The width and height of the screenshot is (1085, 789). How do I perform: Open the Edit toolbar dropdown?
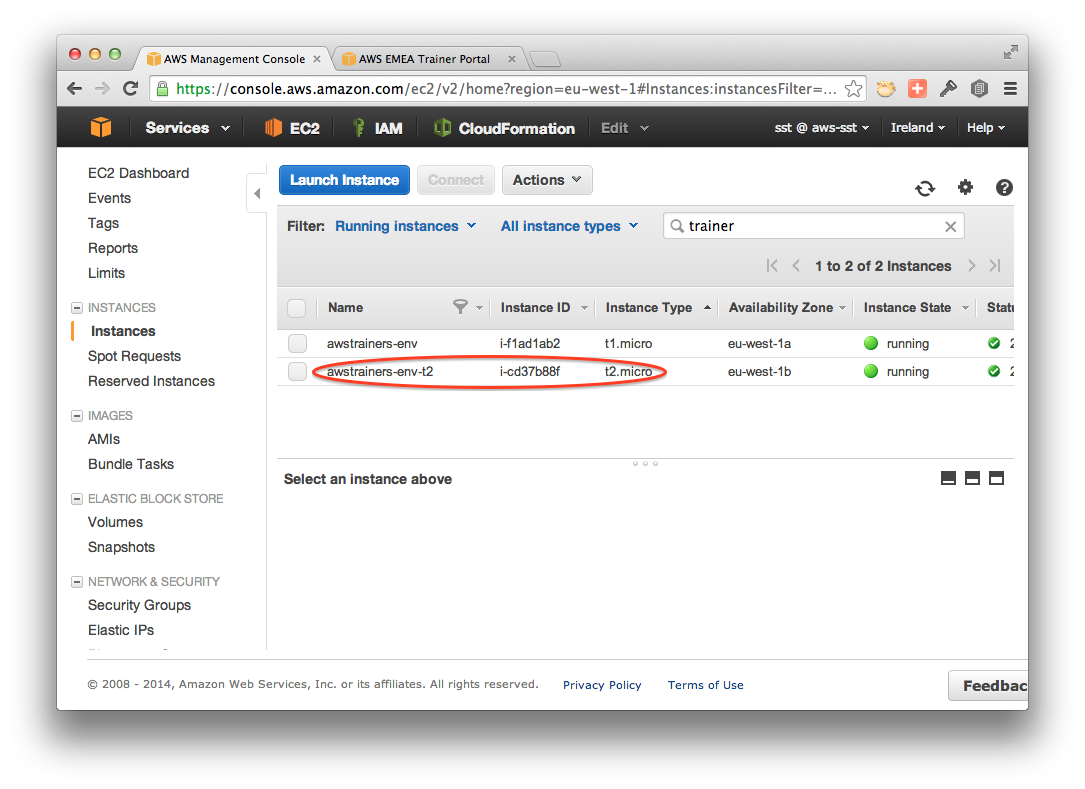pos(625,128)
